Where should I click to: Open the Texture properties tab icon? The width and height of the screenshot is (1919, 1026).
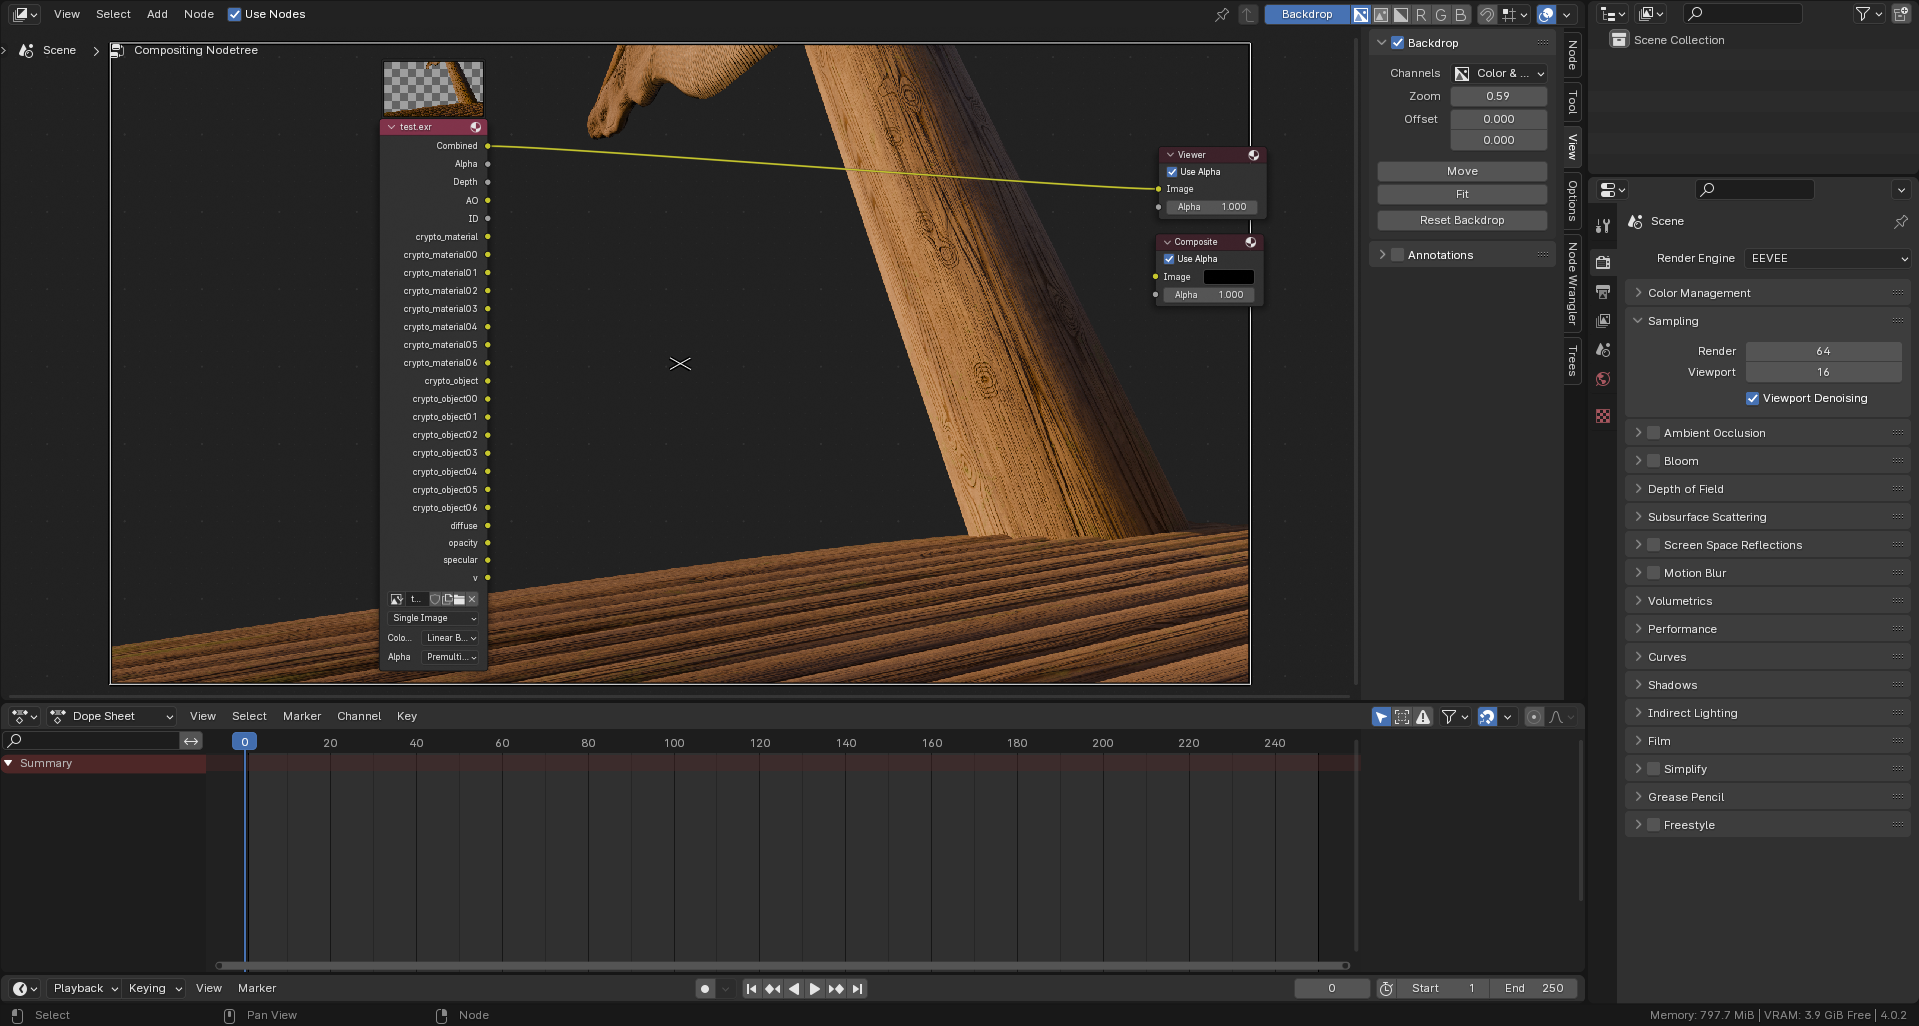(x=1603, y=416)
